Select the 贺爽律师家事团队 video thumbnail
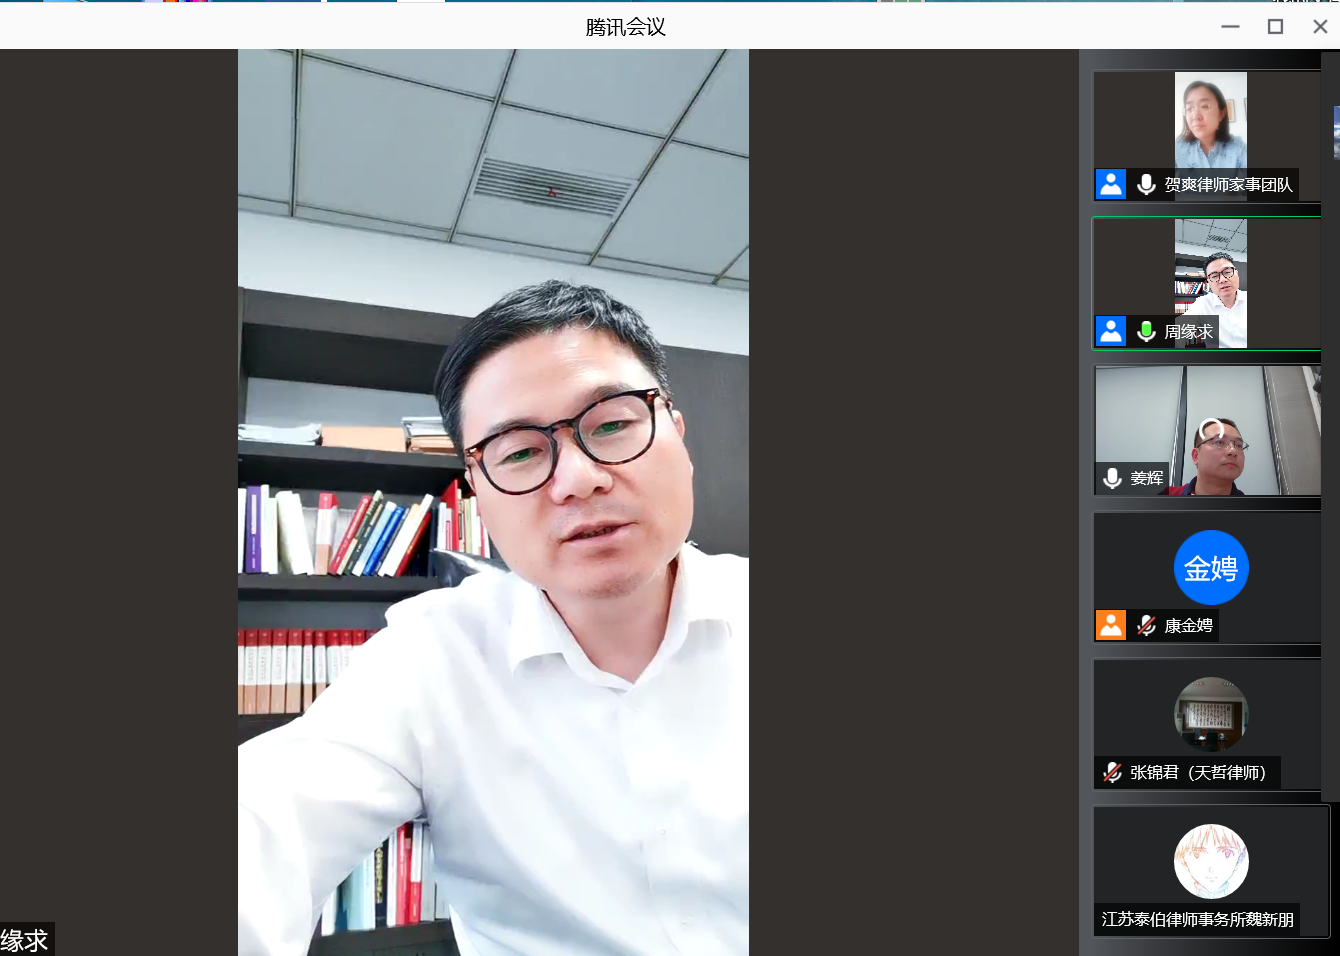 pos(1210,120)
